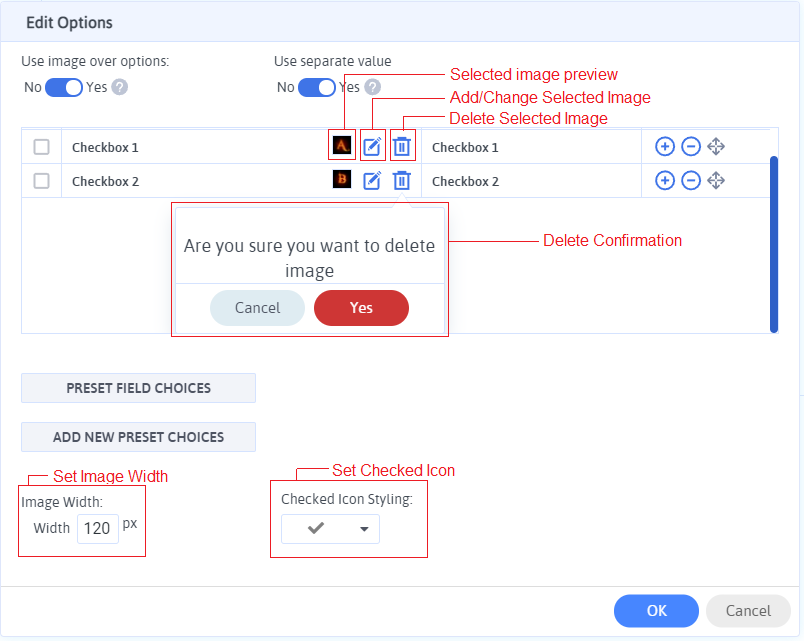
Task: Click the edit image icon for Checkbox 1
Action: (372, 147)
